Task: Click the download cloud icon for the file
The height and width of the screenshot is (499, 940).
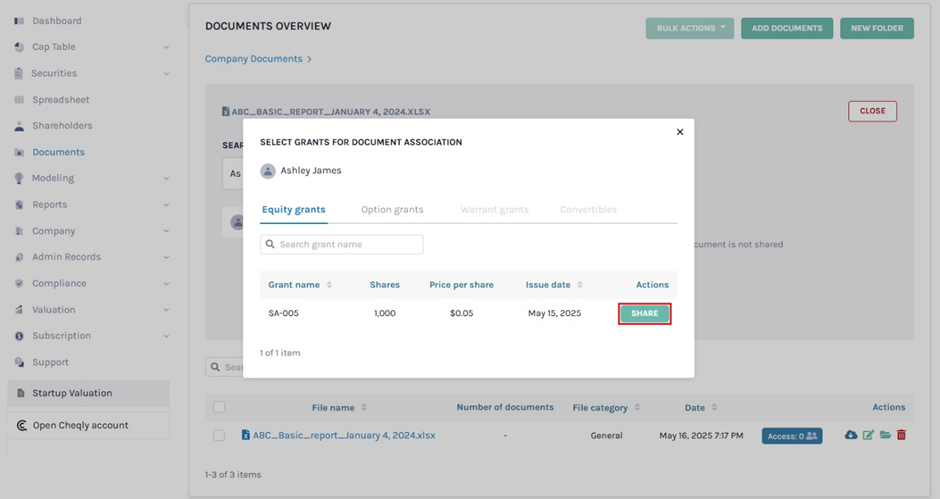Action: point(851,436)
